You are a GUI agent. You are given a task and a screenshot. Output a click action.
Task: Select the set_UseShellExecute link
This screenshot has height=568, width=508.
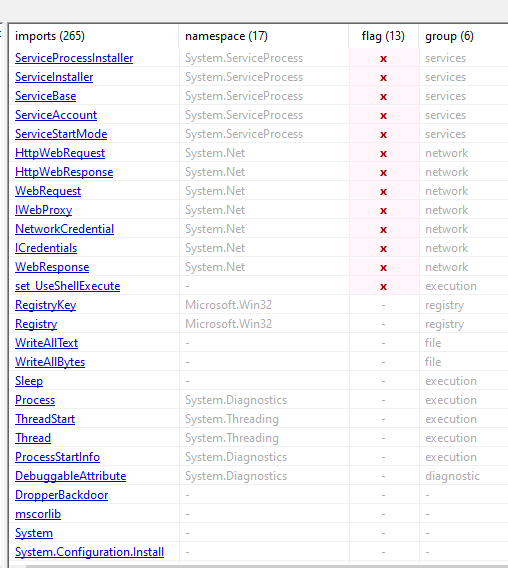click(67, 286)
